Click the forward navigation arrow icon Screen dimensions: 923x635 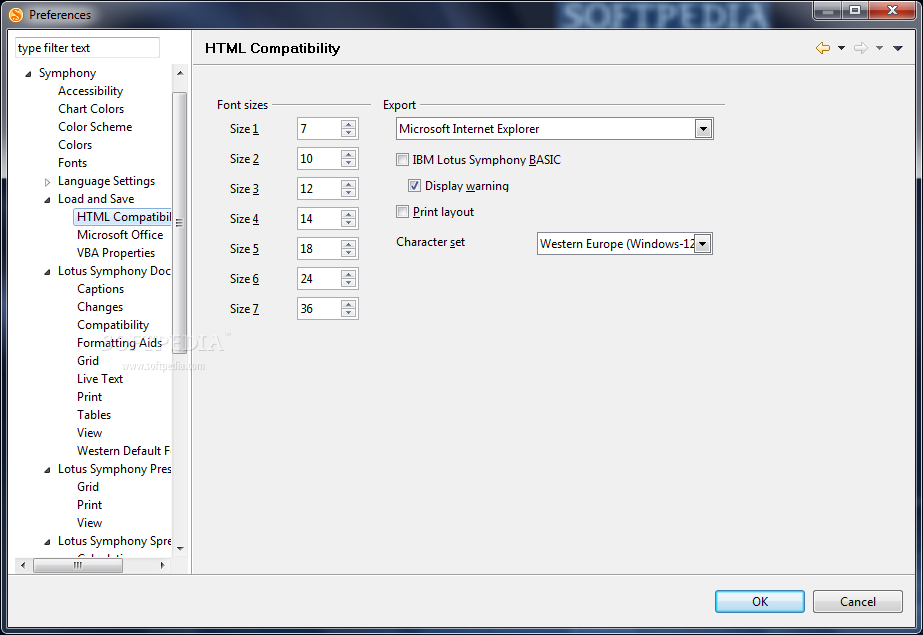(861, 48)
